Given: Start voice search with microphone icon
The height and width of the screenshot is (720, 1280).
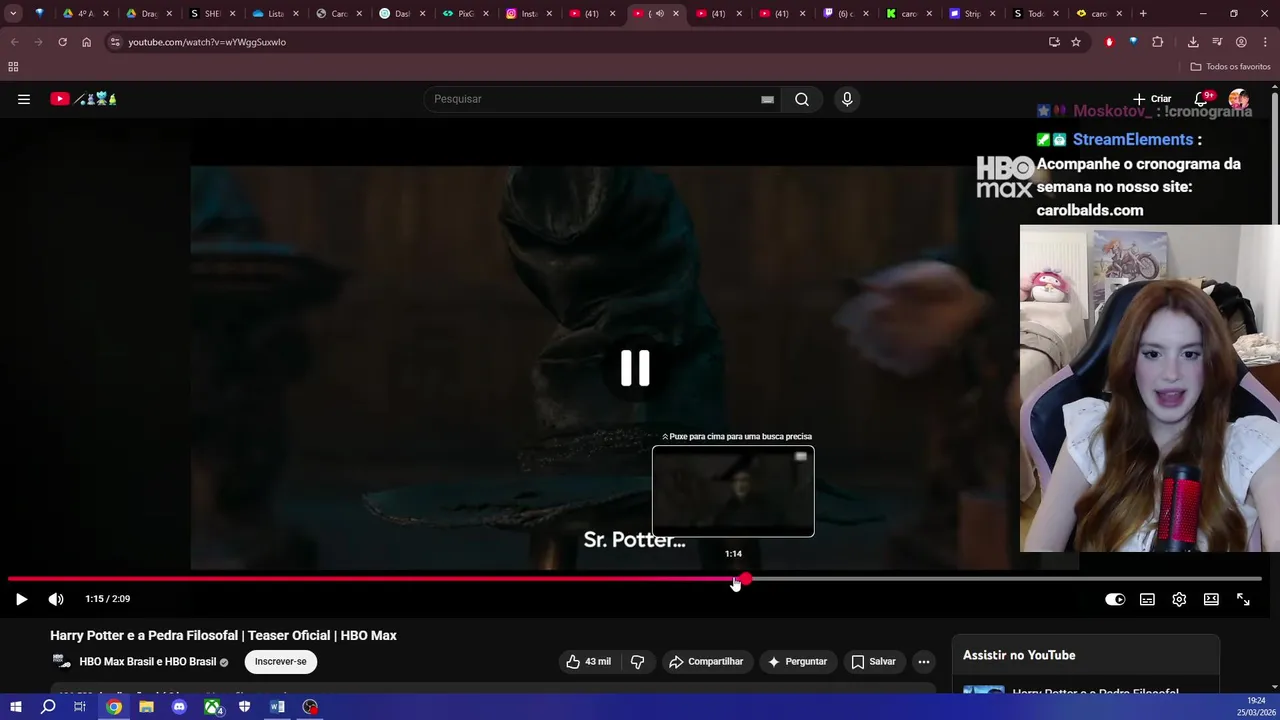Looking at the screenshot, I should coord(847,99).
